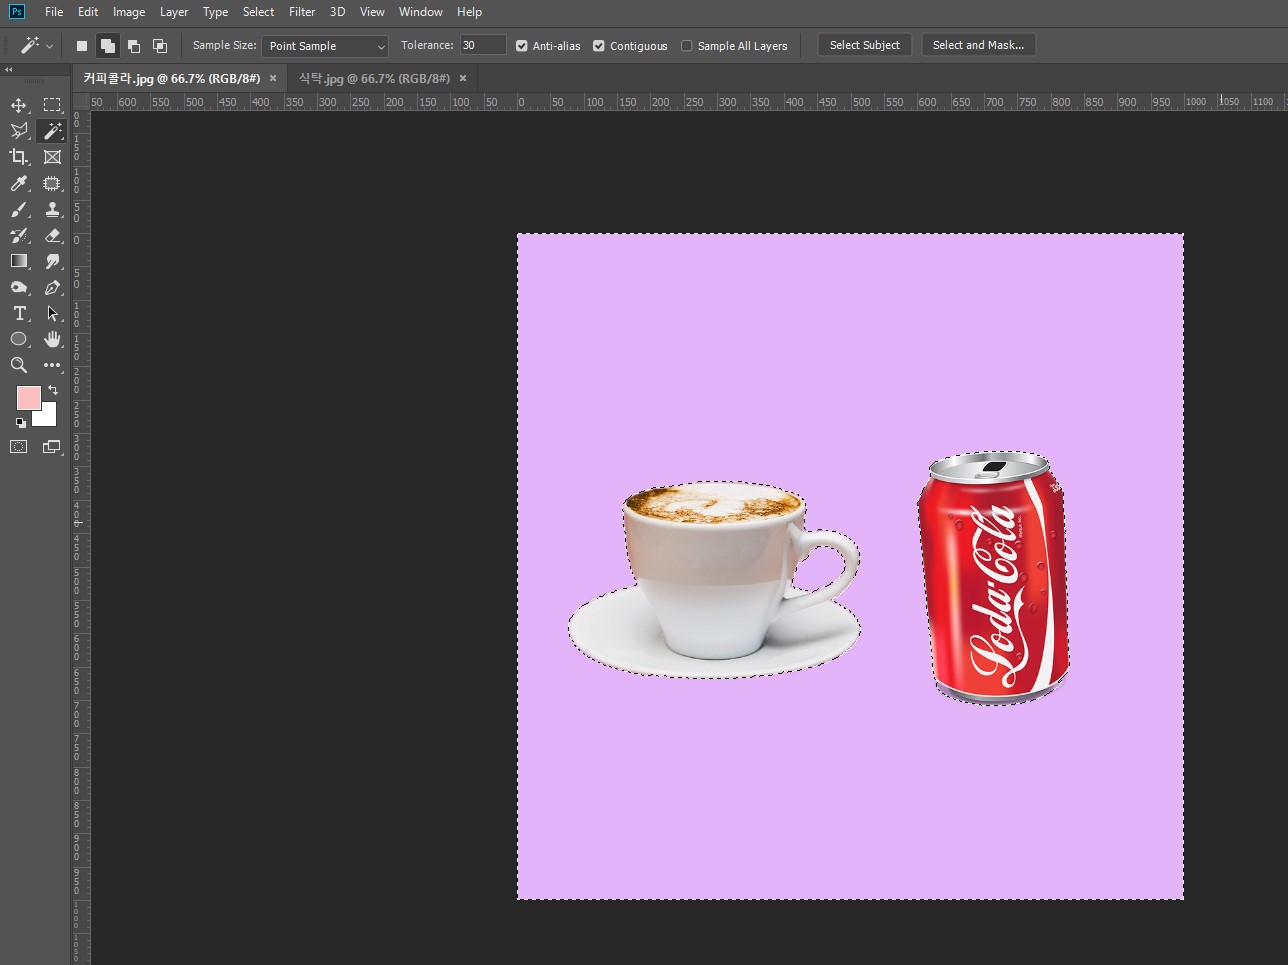Screen dimensions: 1288x965
Task: Select the Patch healing tool
Action: tap(52, 183)
